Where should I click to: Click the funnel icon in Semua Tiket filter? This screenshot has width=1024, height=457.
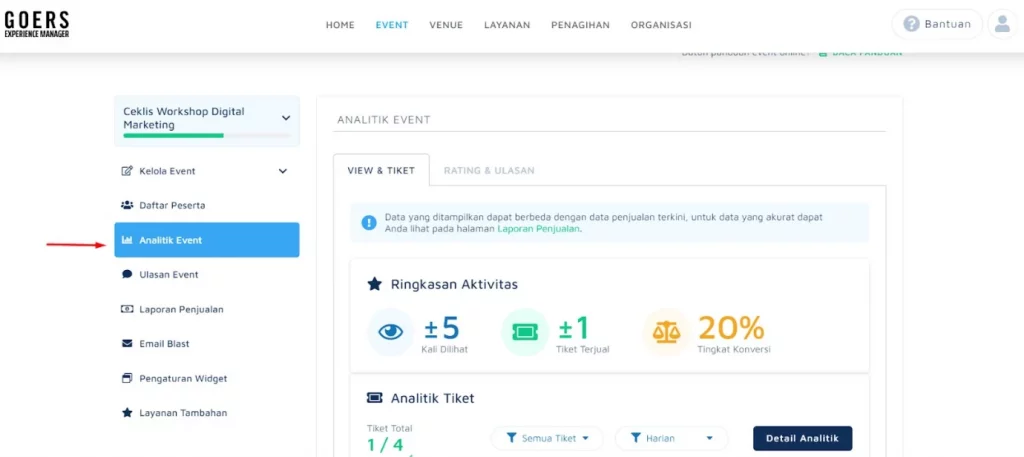click(512, 438)
